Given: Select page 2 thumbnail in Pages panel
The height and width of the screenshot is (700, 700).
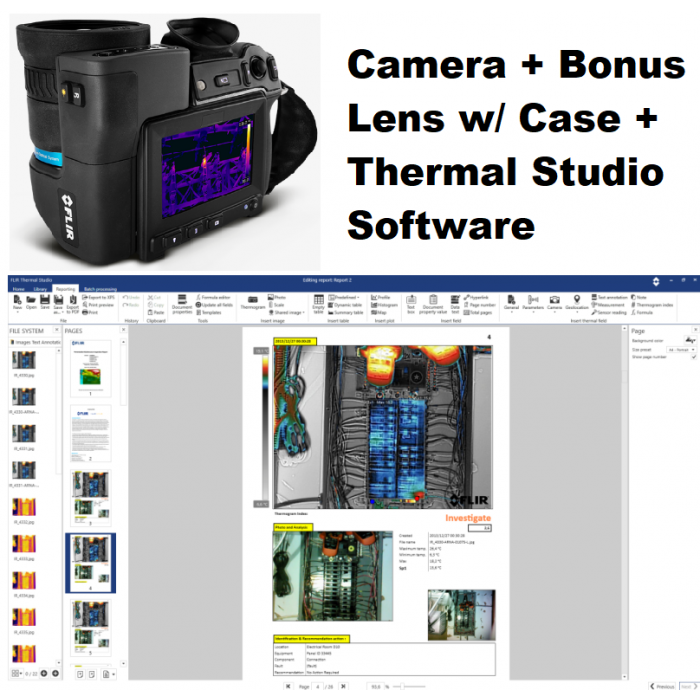Looking at the screenshot, I should click(x=91, y=433).
